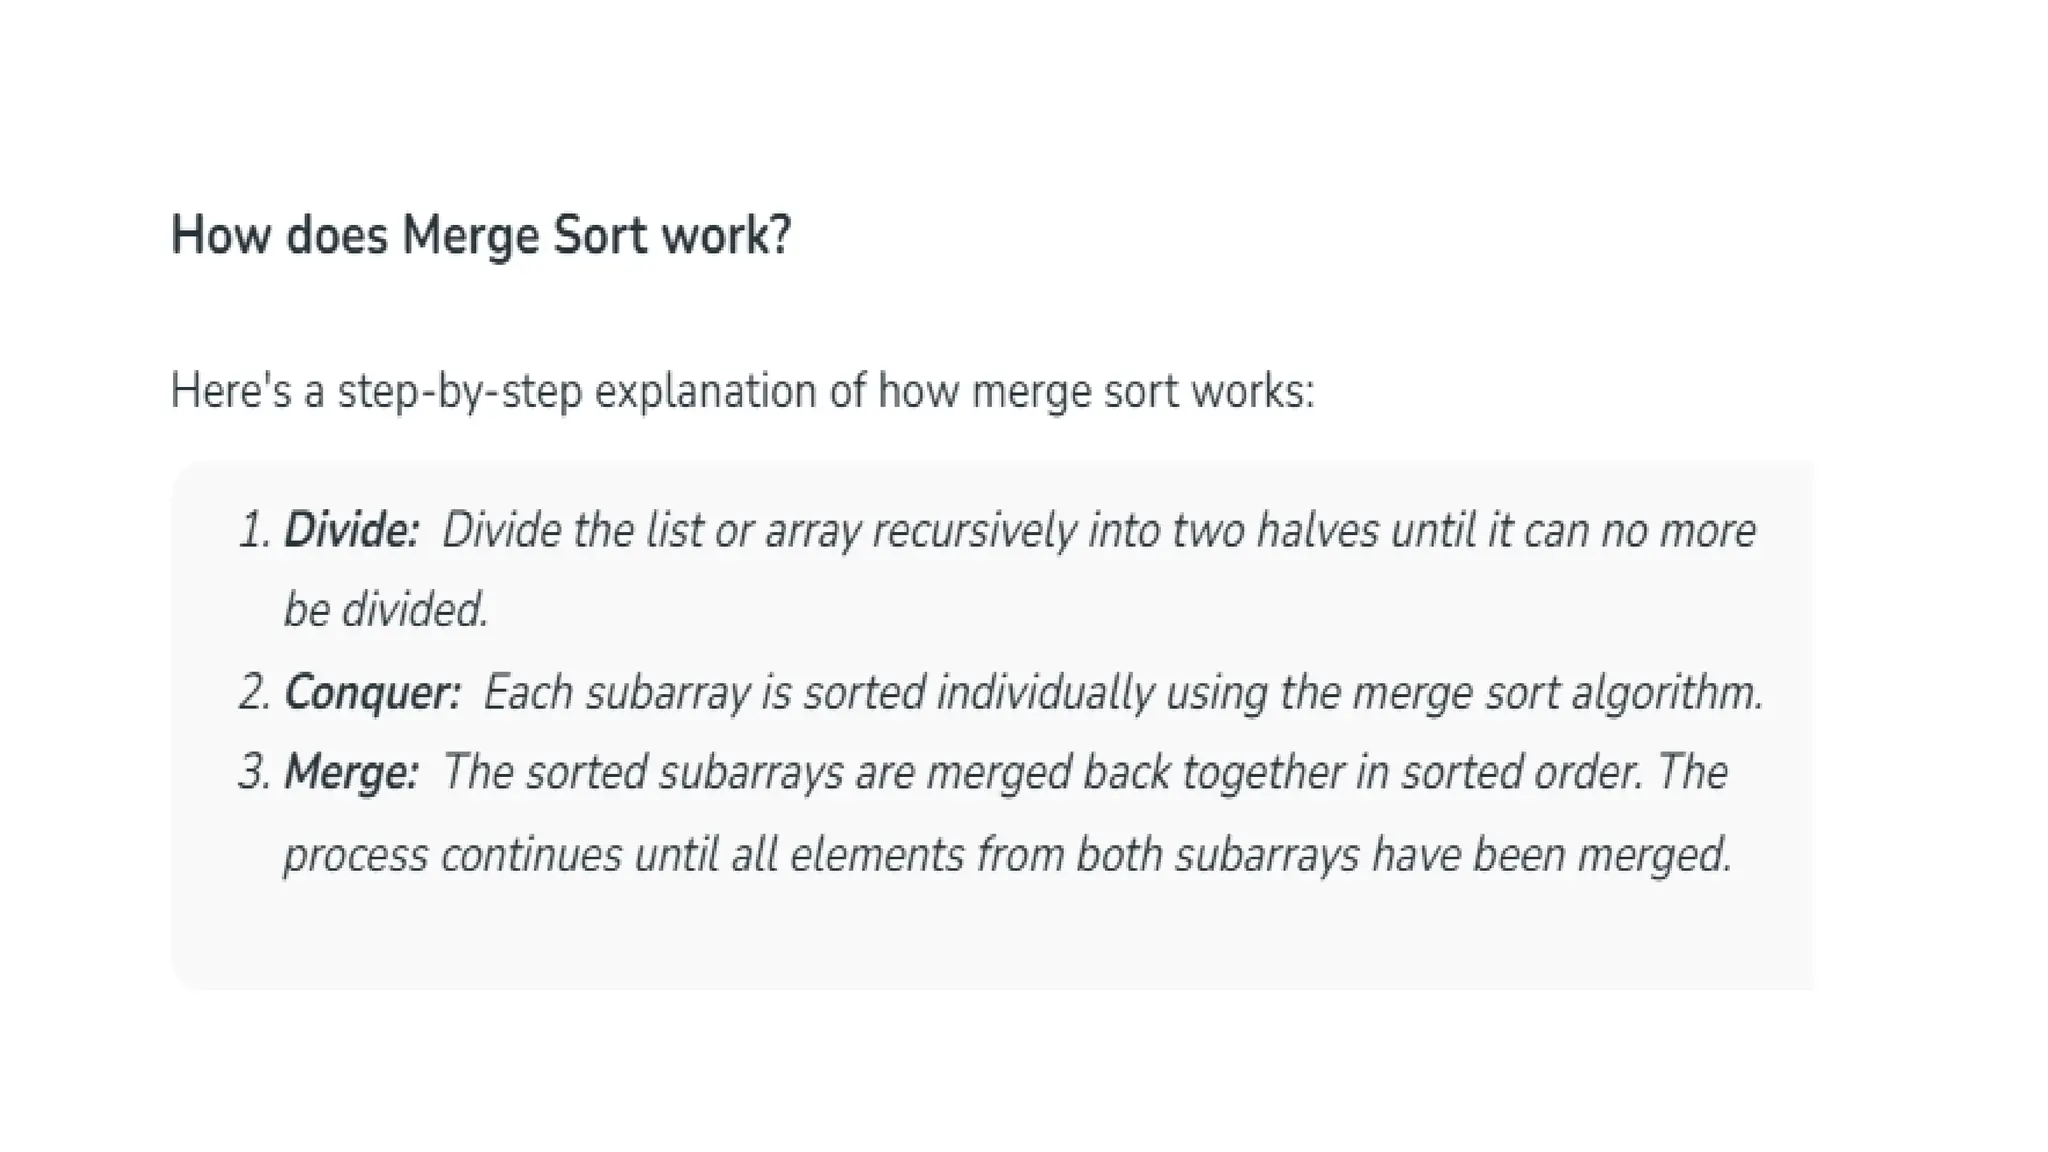This screenshot has height=1152, width=2048.
Task: Click list number 3 before Merge
Action: [x=255, y=773]
